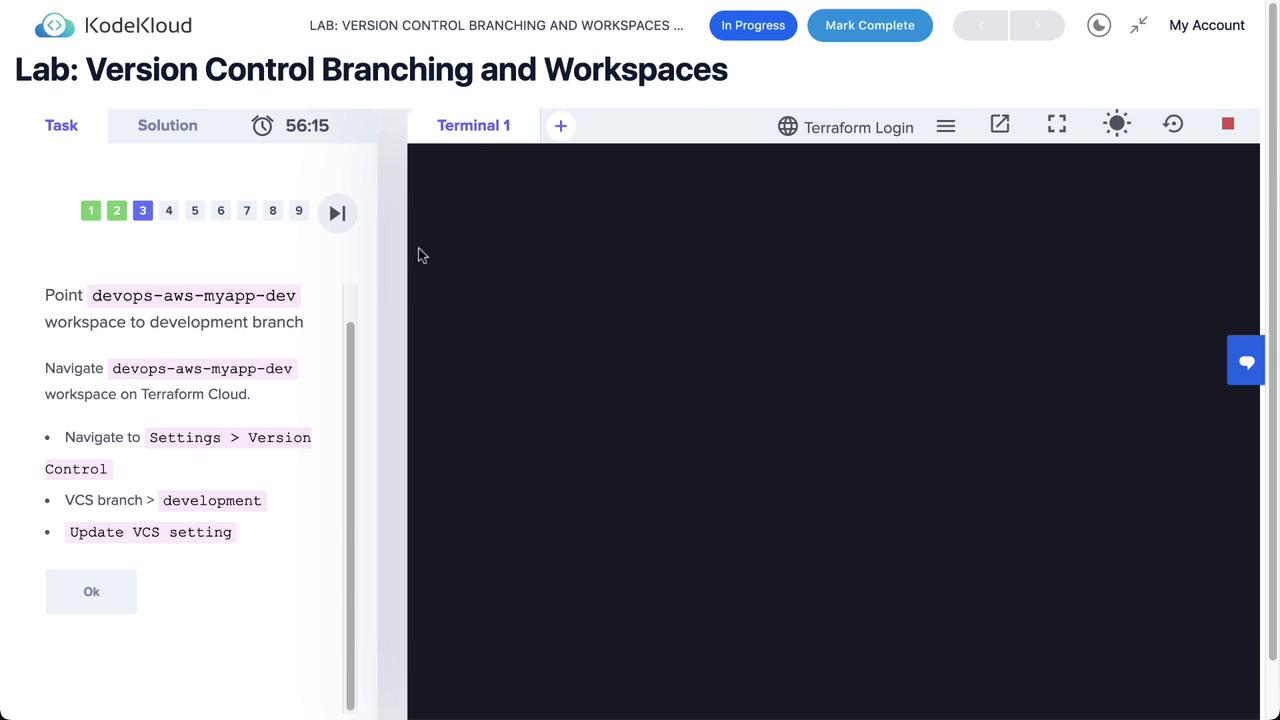Select the 'development' branch code text
Image resolution: width=1280 pixels, height=720 pixels.
pyautogui.click(x=212, y=500)
